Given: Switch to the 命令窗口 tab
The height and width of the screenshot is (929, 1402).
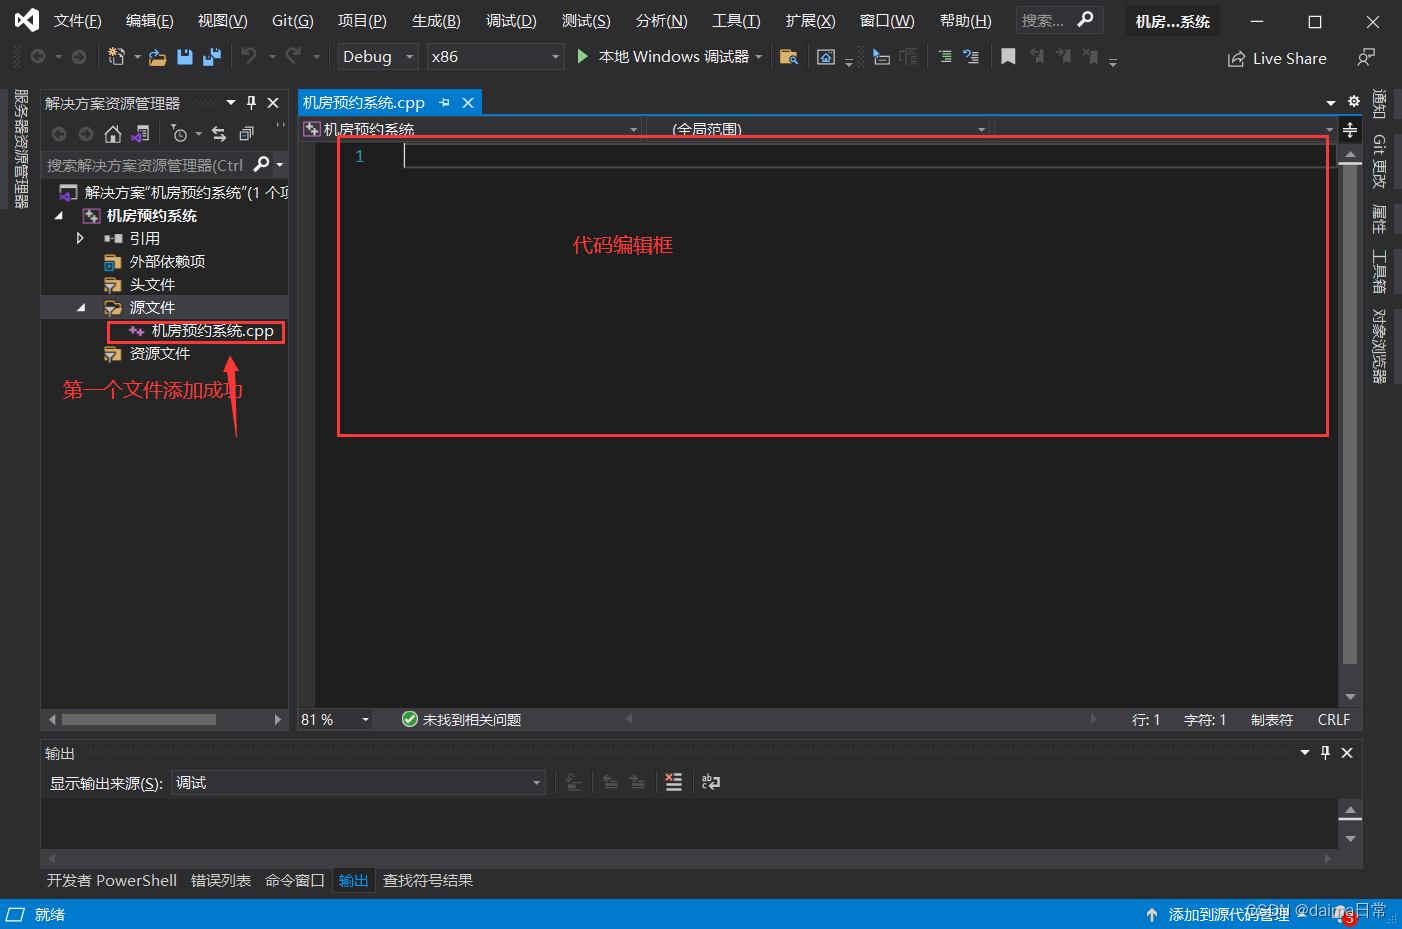Looking at the screenshot, I should coord(295,881).
